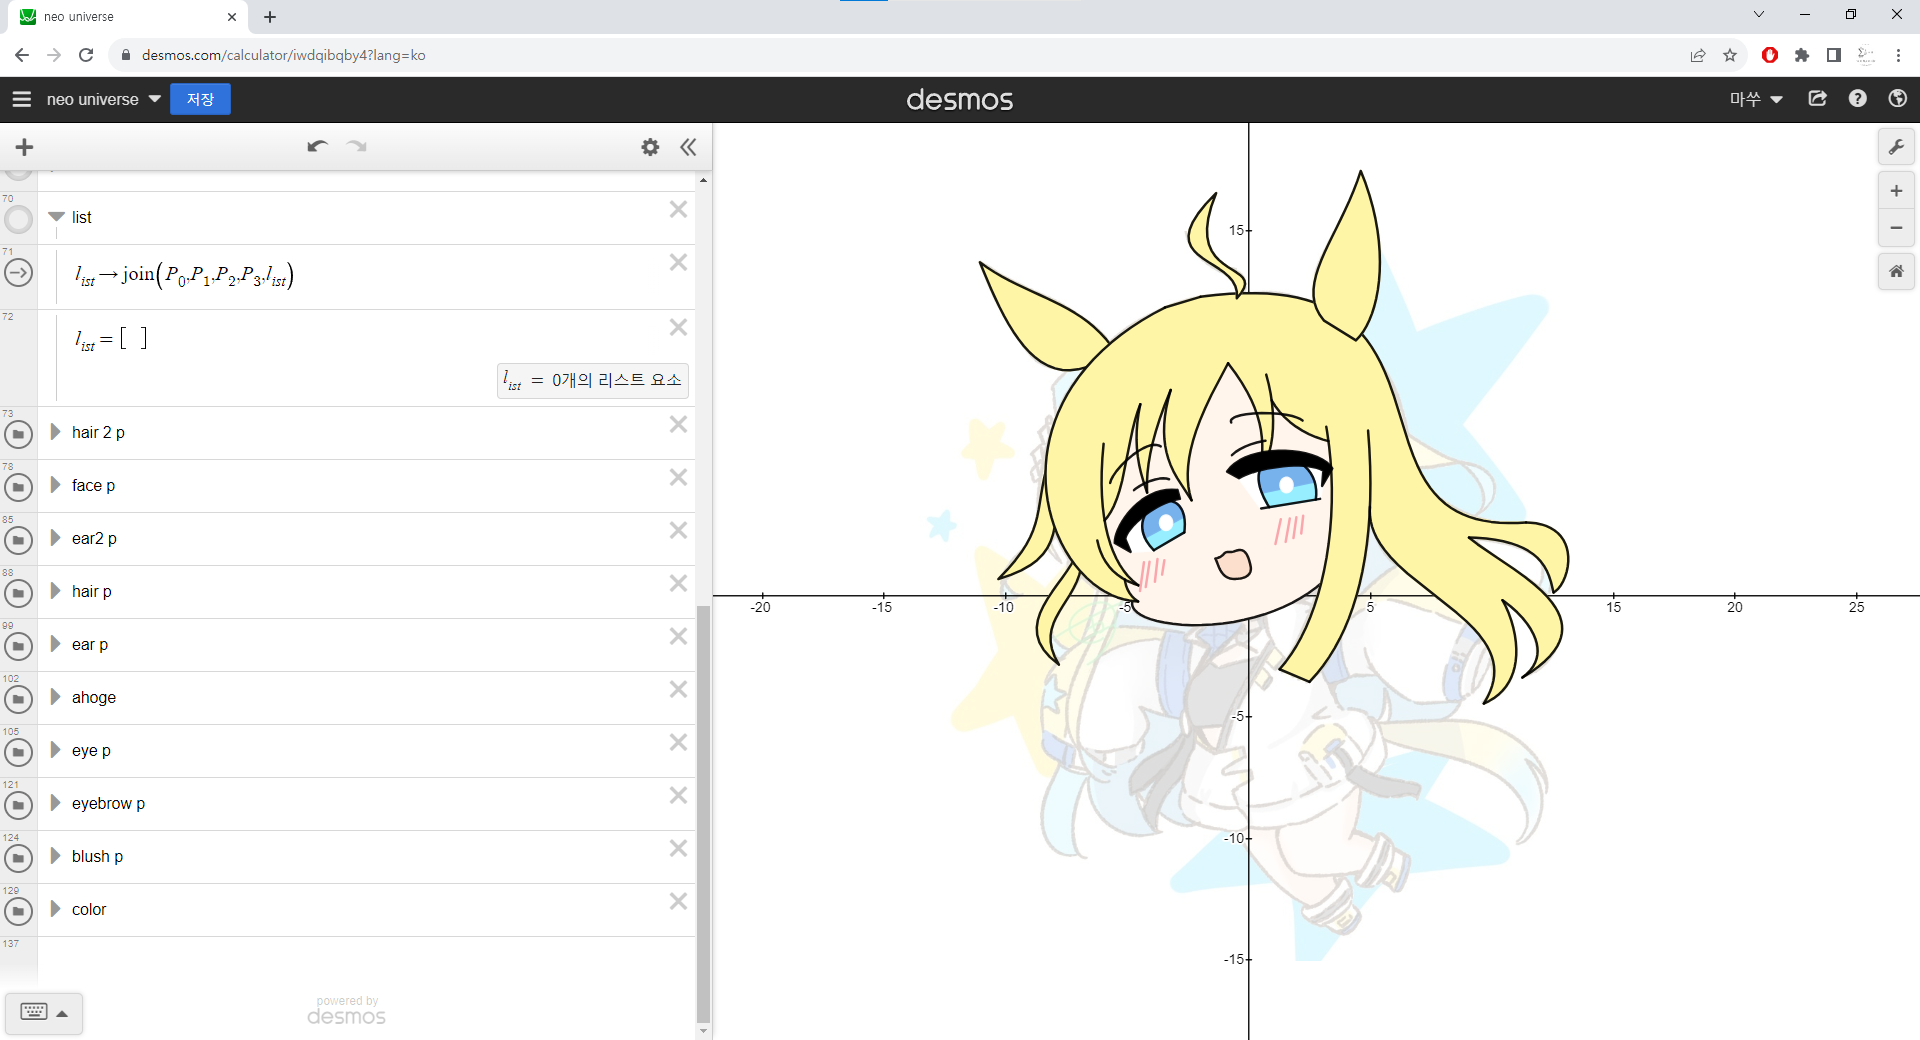
Task: Select the neo universe browser tab
Action: pyautogui.click(x=128, y=17)
